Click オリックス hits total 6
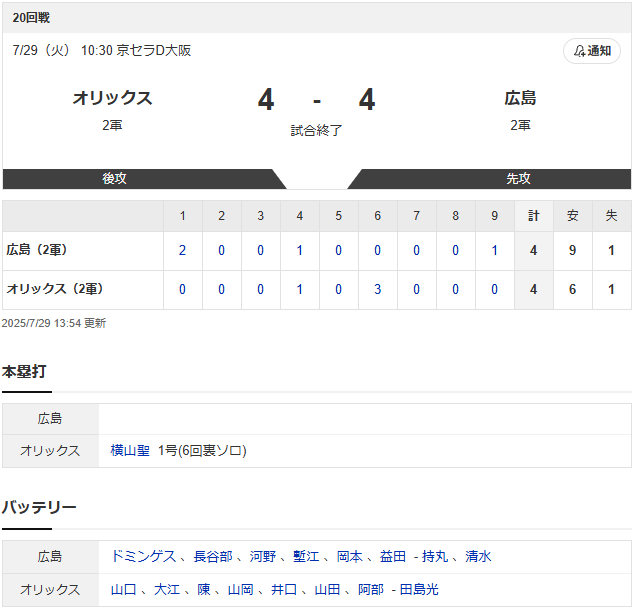Viewport: 633px width, 608px height. coord(572,289)
